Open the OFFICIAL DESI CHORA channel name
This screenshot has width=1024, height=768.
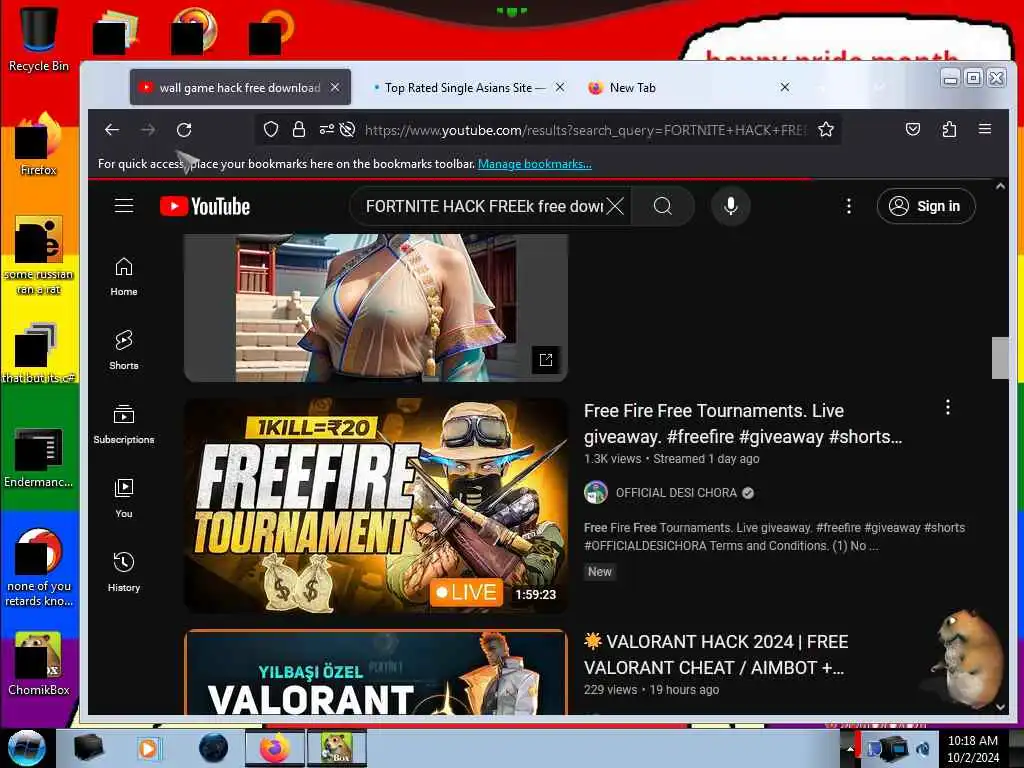tap(676, 493)
